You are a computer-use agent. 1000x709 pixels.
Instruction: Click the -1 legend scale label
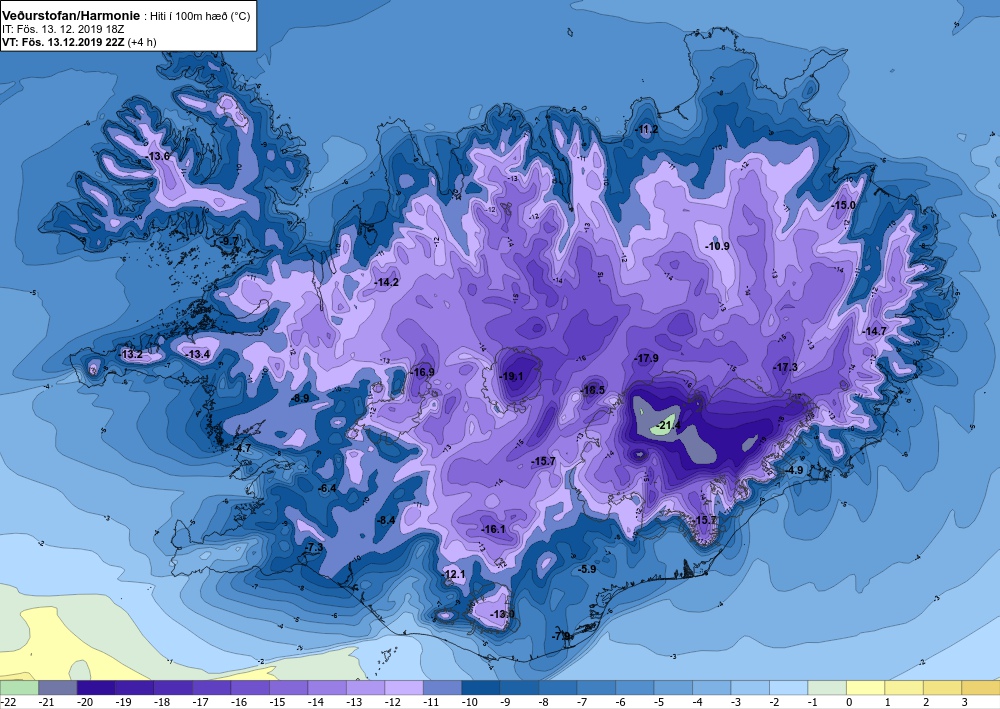(812, 702)
